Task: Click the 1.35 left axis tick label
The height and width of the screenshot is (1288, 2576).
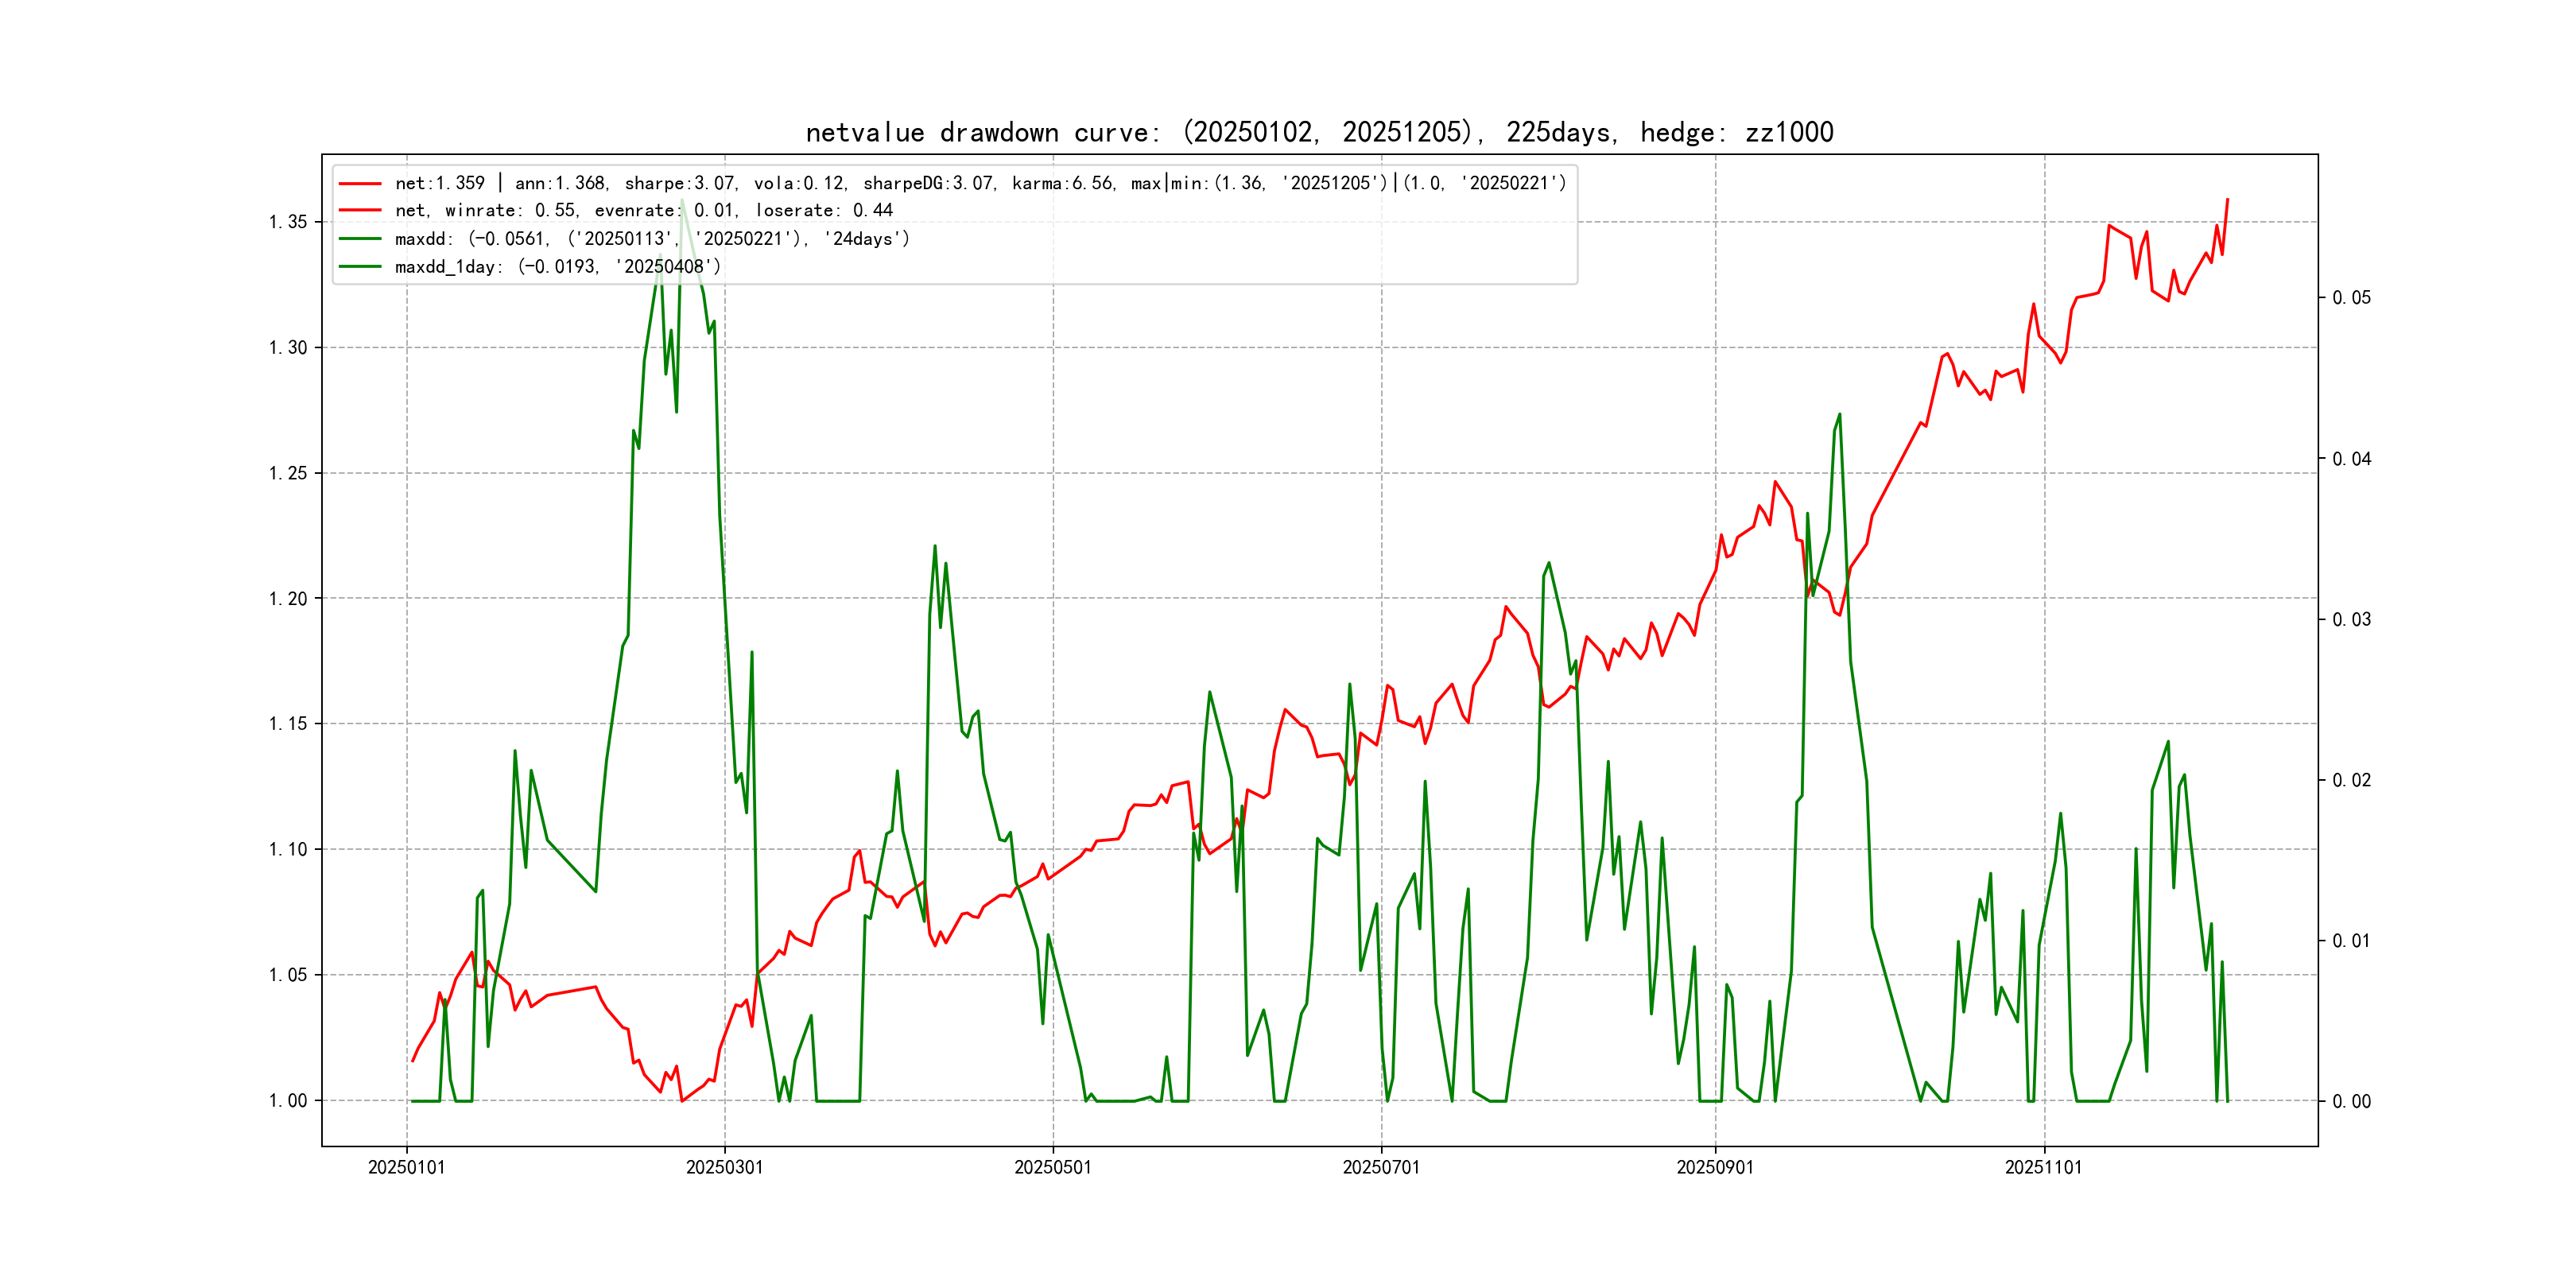Action: tap(288, 222)
